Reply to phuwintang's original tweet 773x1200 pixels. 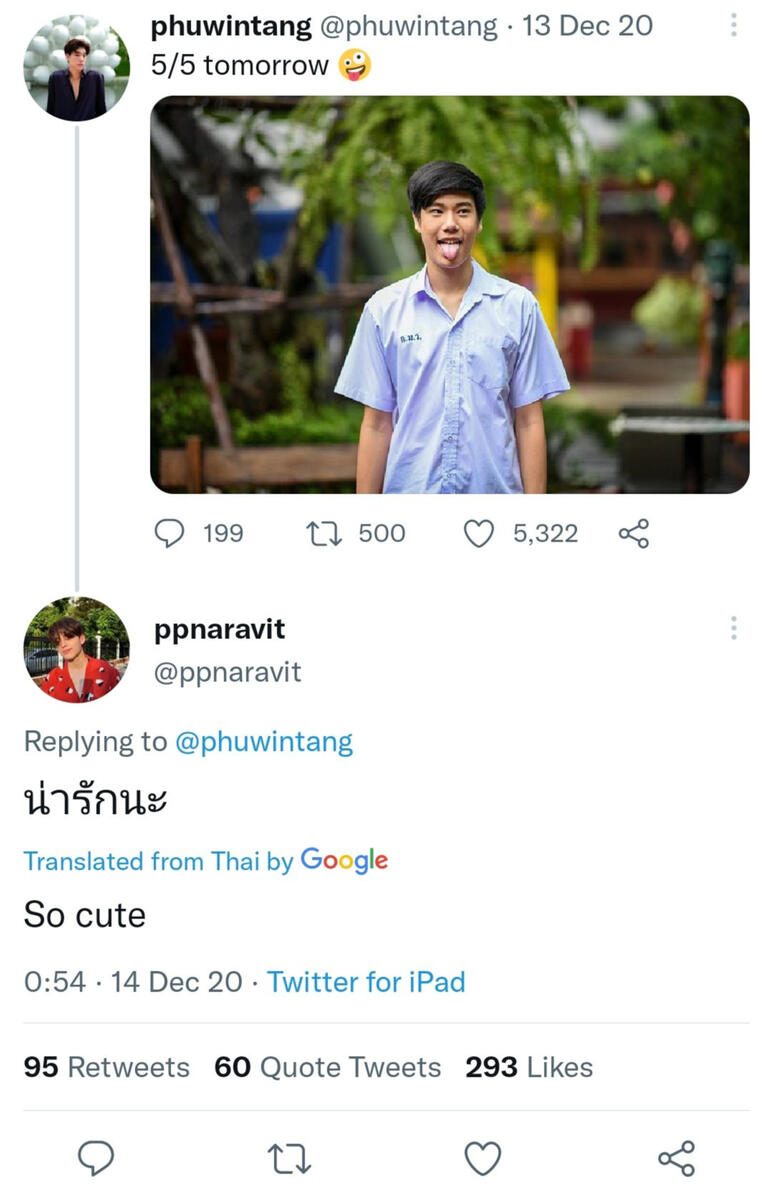click(170, 534)
